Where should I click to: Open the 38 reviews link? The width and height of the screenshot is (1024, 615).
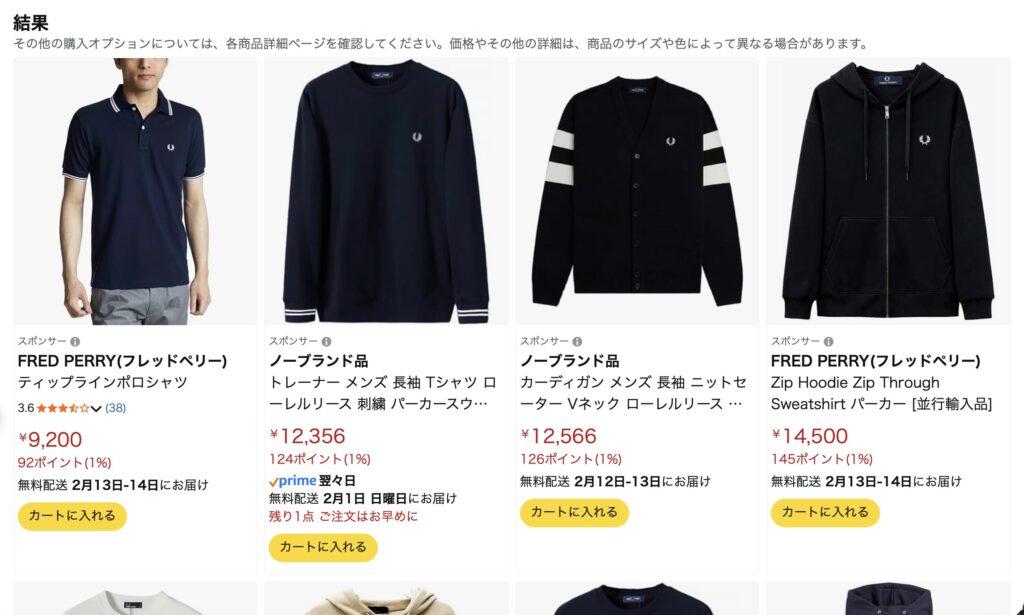pyautogui.click(x=116, y=408)
